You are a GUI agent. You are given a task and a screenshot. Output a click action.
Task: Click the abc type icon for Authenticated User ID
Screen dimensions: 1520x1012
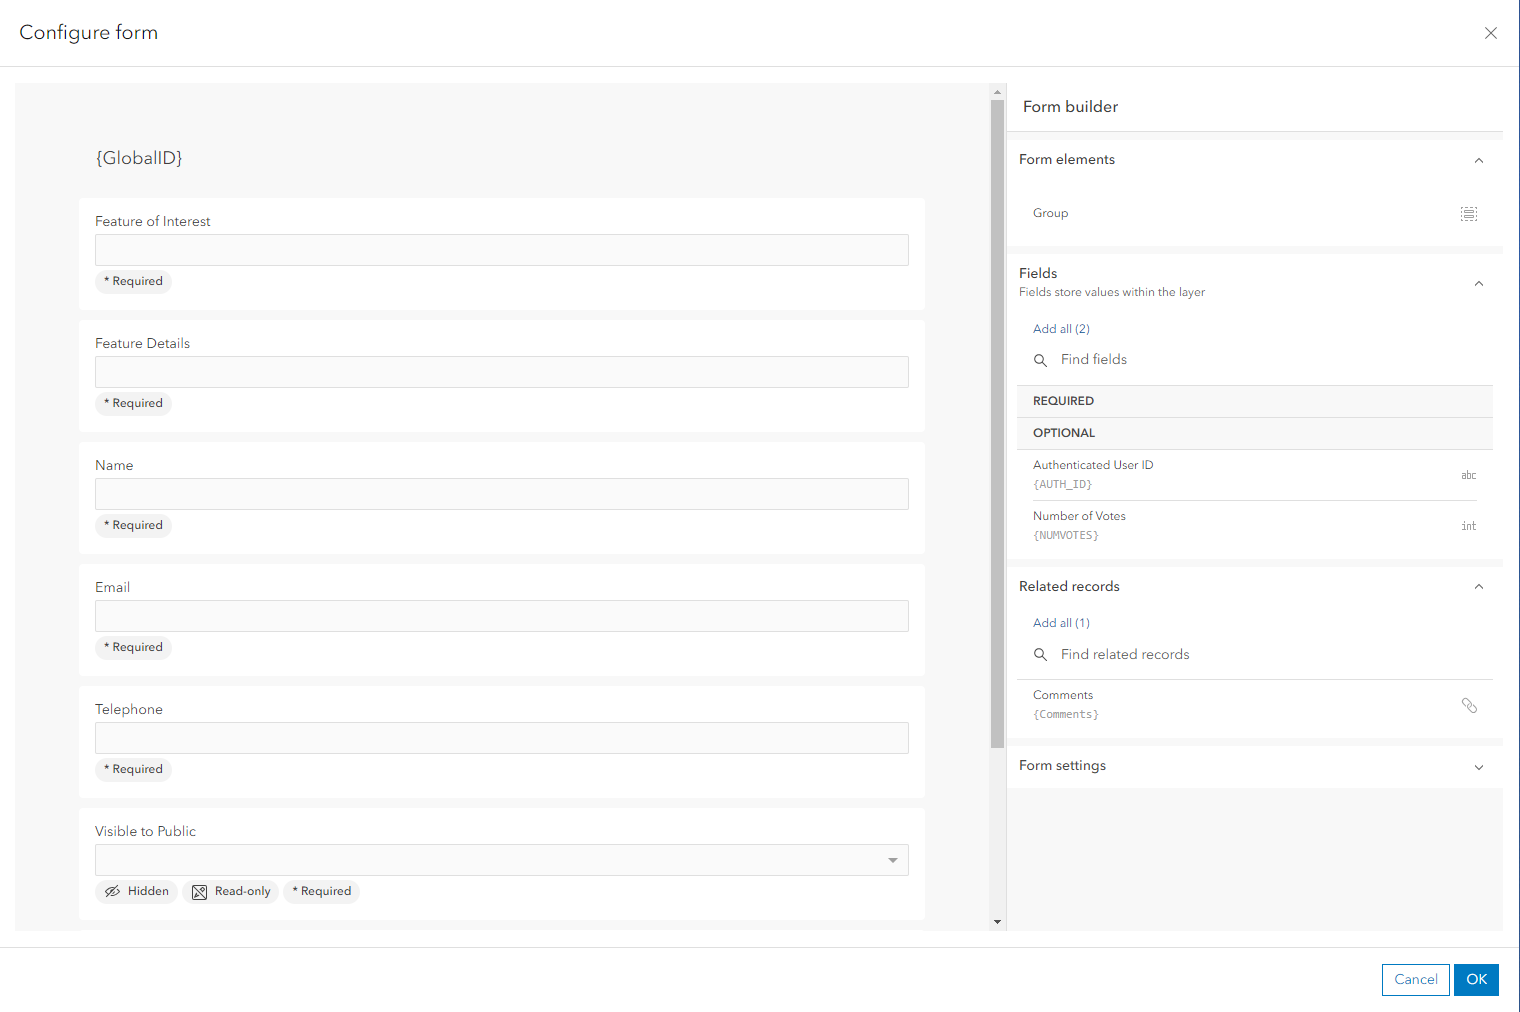coord(1468,475)
